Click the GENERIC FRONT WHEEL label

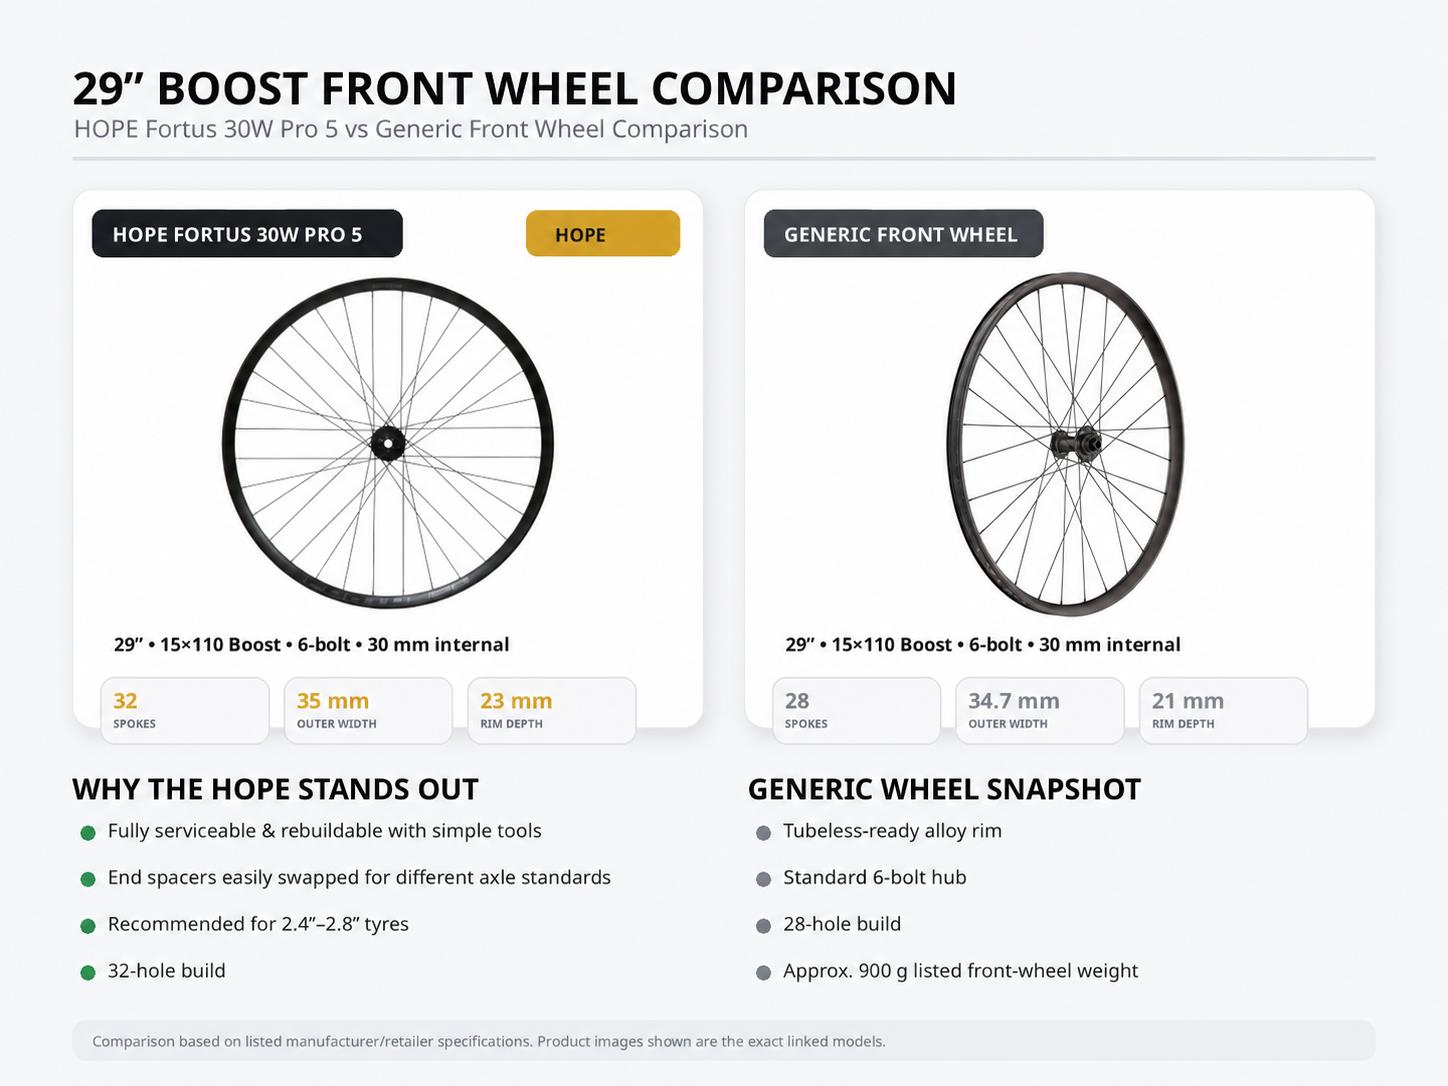903,234
